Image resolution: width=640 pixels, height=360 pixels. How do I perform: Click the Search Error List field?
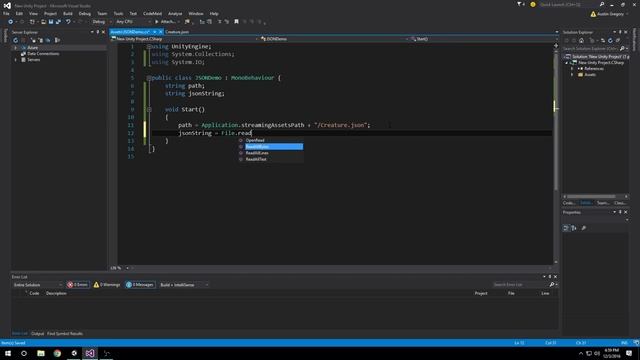(520, 284)
